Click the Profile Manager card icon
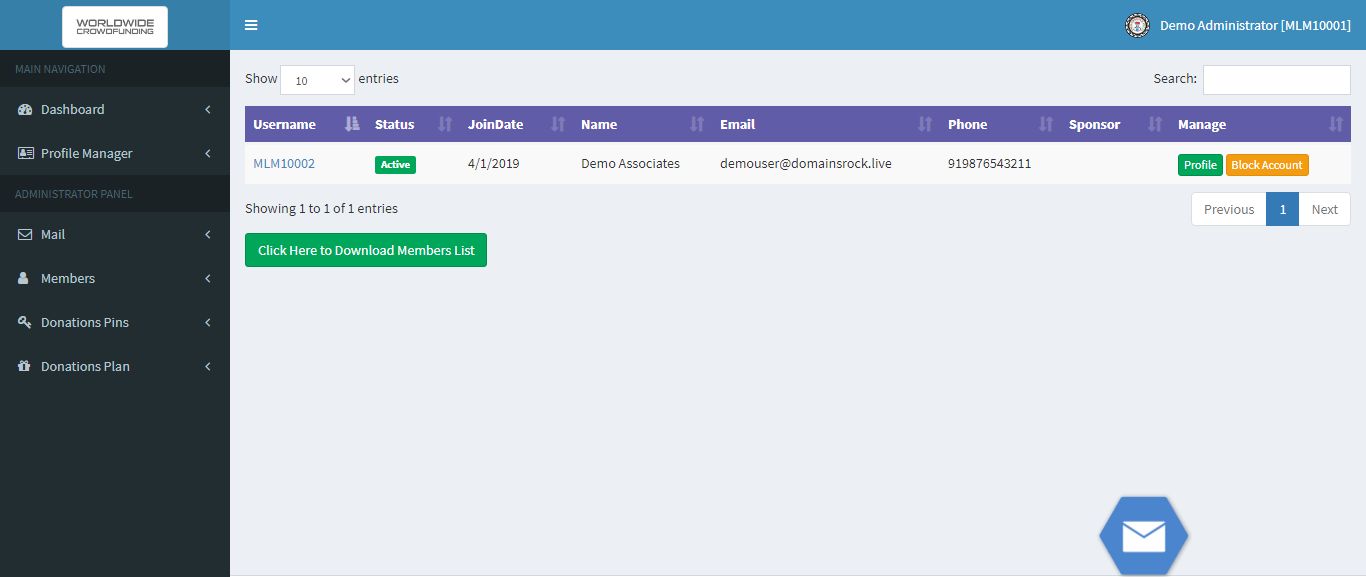Image resolution: width=1366 pixels, height=577 pixels. pyautogui.click(x=25, y=153)
